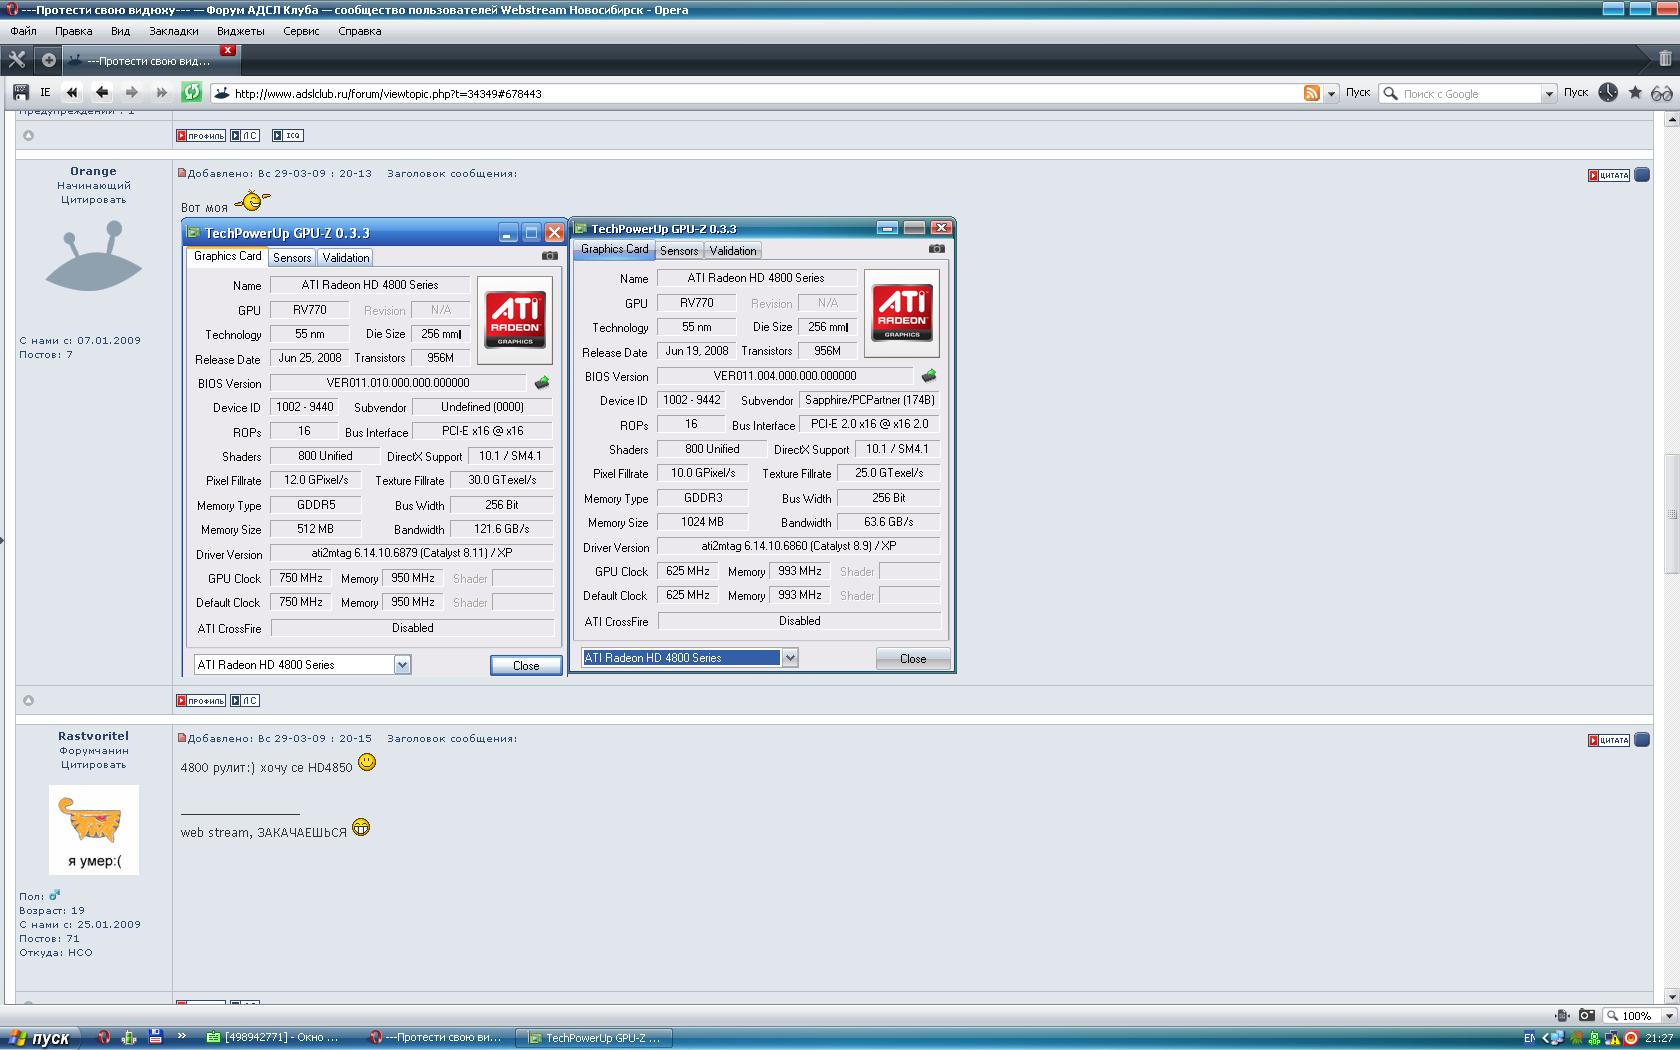1680x1050 pixels.
Task: Click camera icon in left GPU-Z screenshot
Action: [549, 256]
